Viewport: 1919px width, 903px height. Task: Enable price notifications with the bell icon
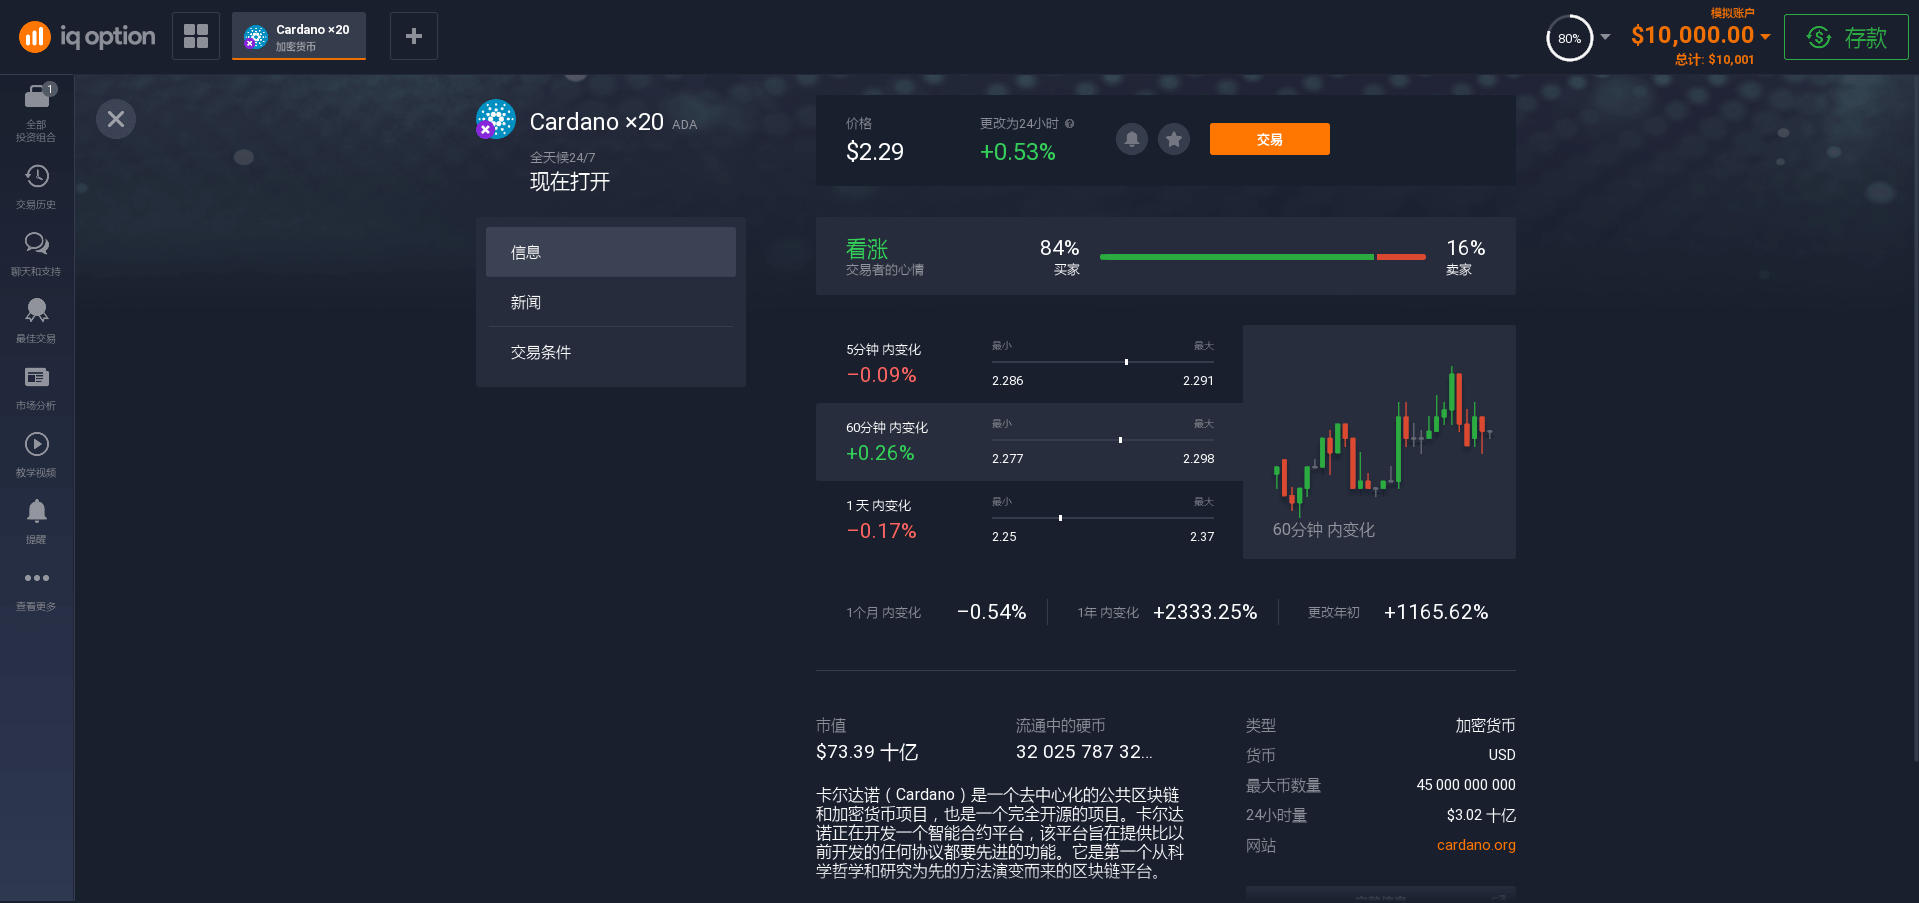1131,139
